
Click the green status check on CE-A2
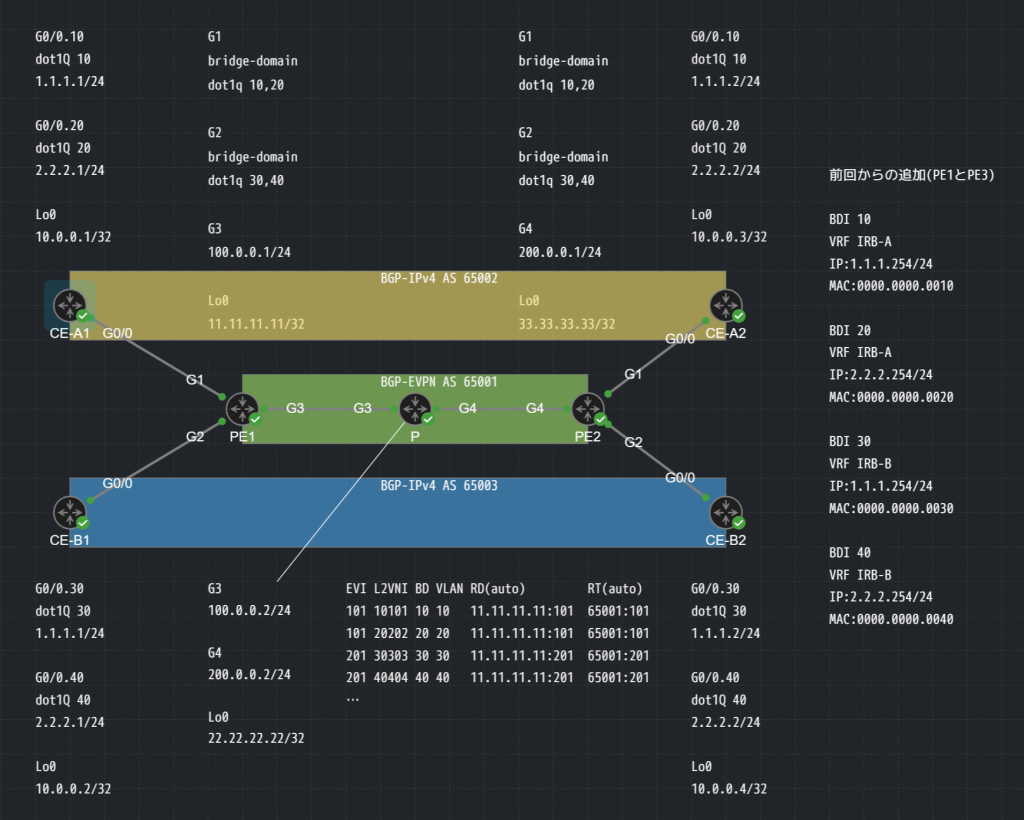tap(738, 316)
